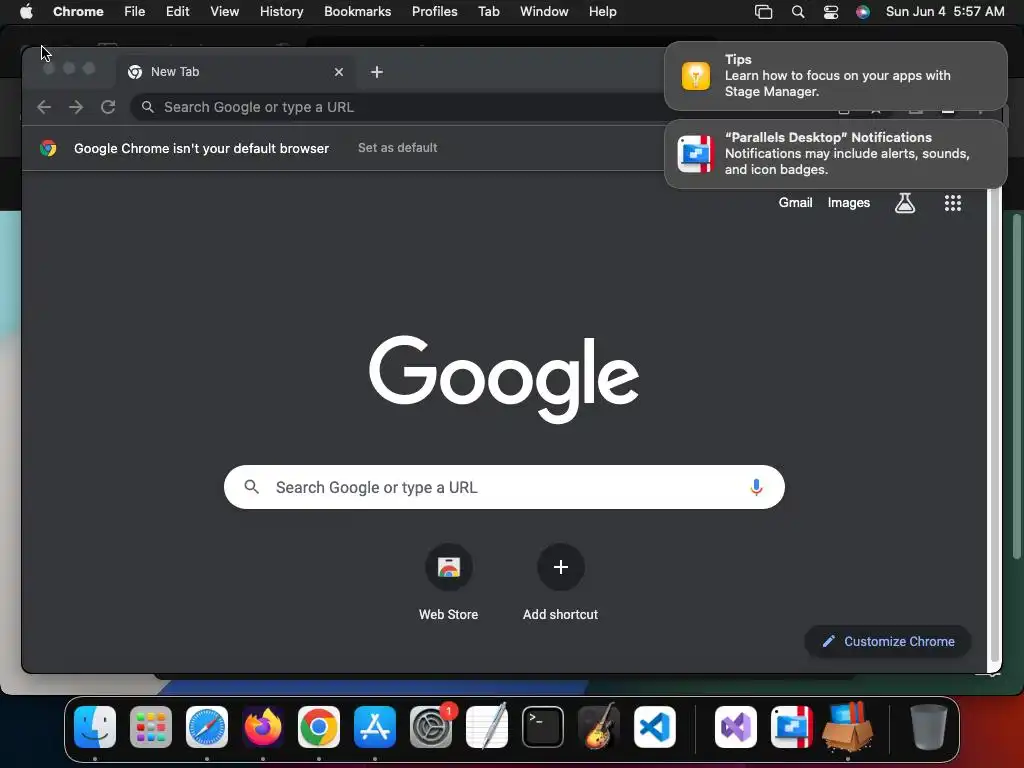Open the Edit menu

tap(178, 12)
